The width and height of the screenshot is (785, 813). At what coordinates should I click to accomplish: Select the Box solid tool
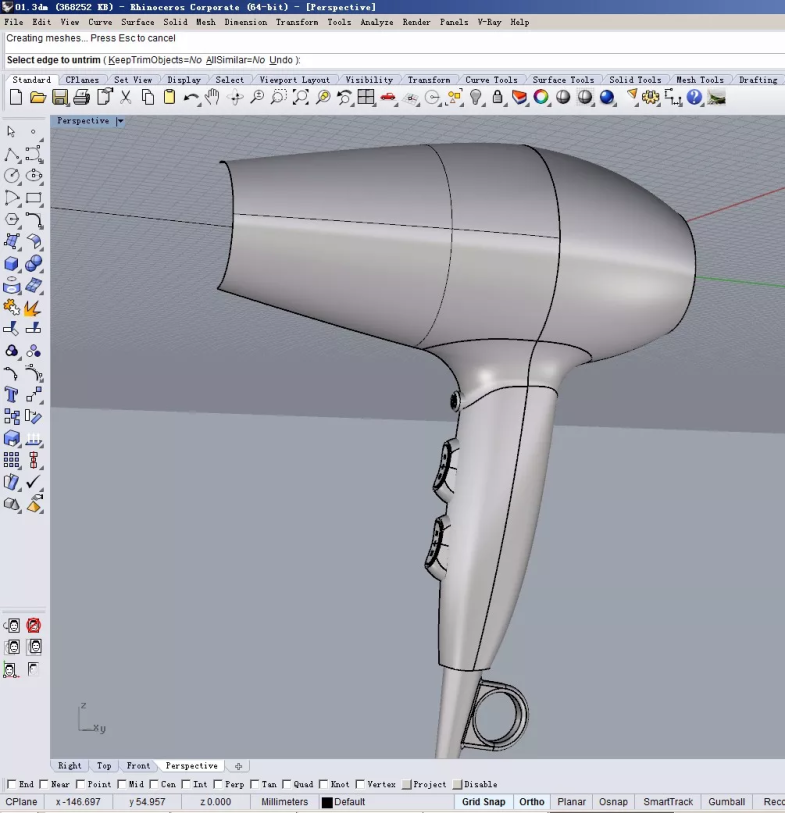[x=12, y=264]
